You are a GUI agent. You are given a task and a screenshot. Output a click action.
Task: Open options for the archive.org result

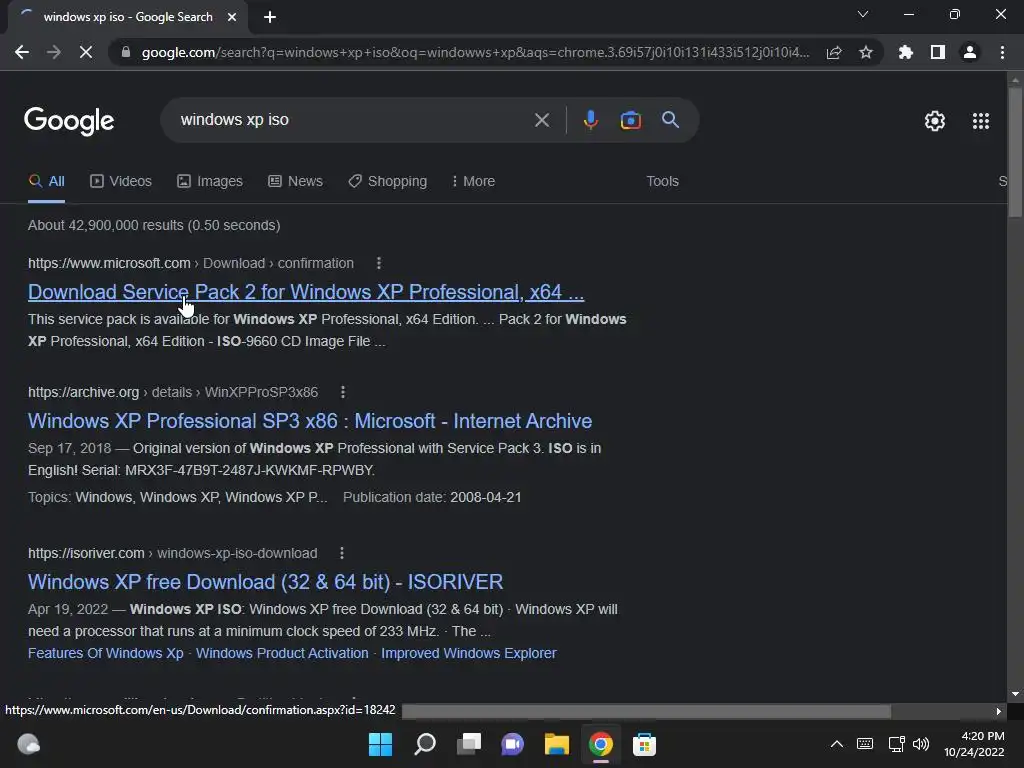coord(343,392)
